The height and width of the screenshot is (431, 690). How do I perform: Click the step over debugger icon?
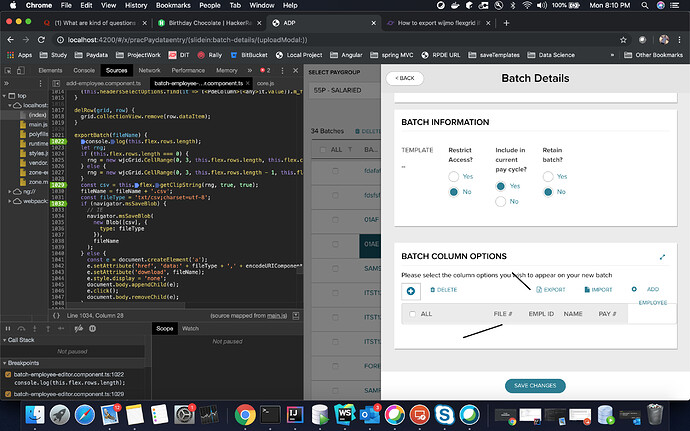click(x=21, y=328)
